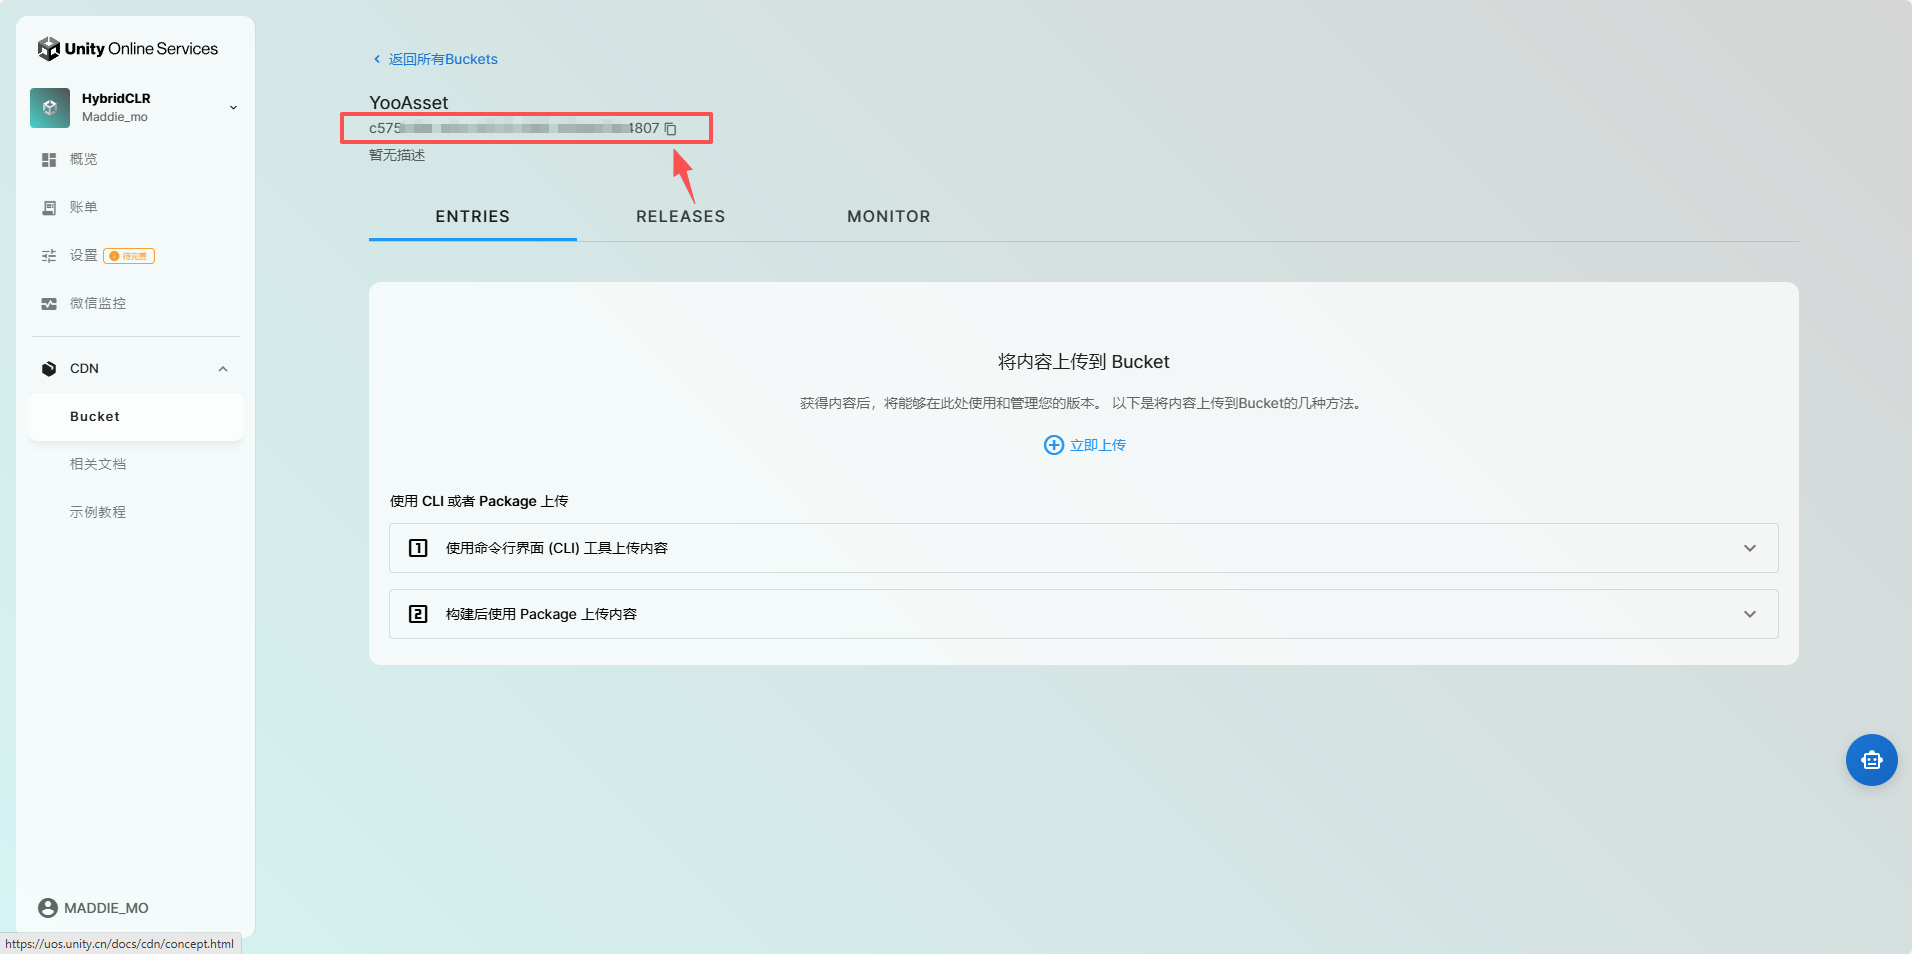Click the 设置 sliders icon
Image resolution: width=1912 pixels, height=954 pixels.
tap(49, 256)
